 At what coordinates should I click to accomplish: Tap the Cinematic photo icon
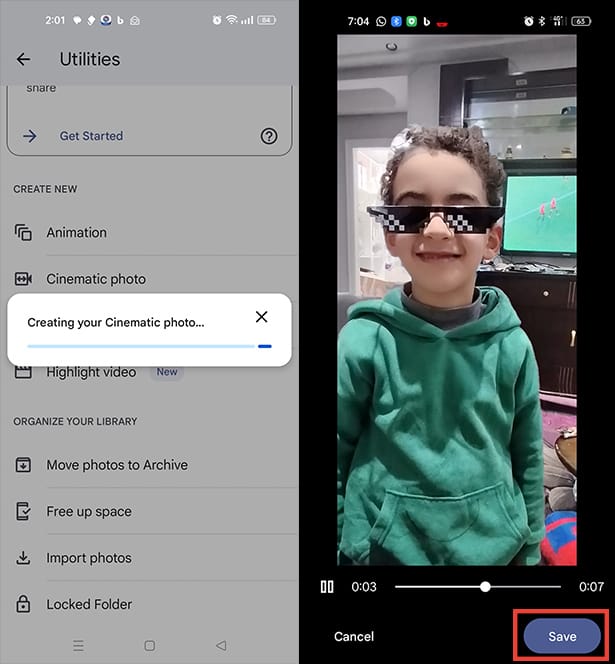23,279
